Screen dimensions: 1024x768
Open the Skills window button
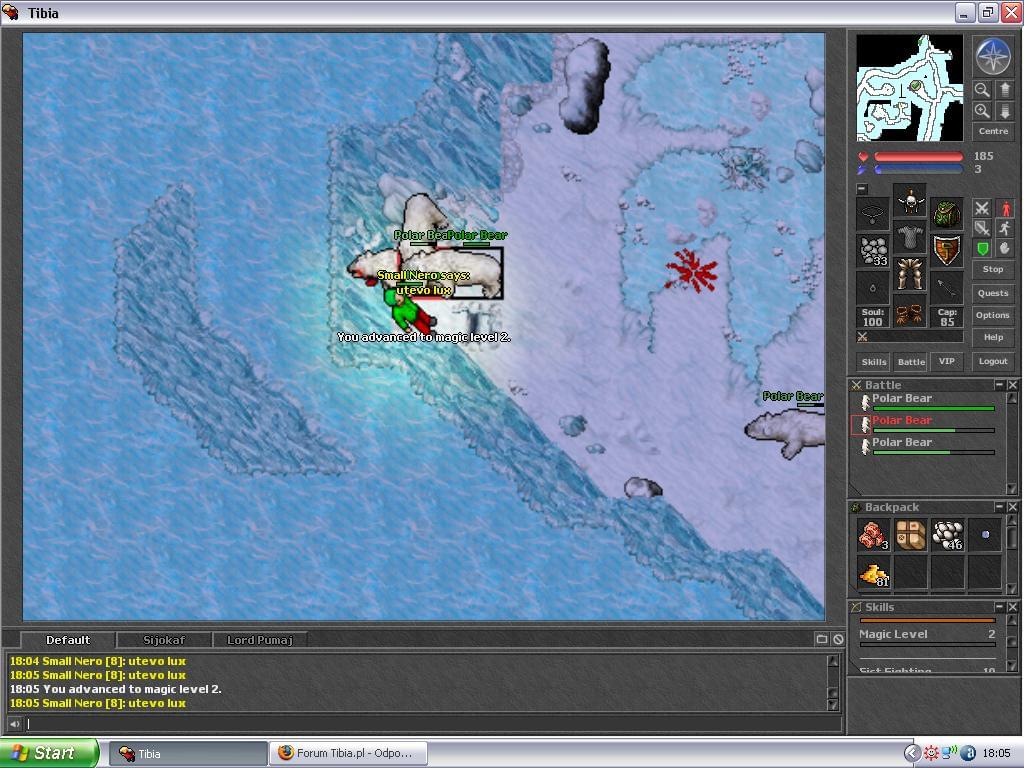[x=874, y=361]
